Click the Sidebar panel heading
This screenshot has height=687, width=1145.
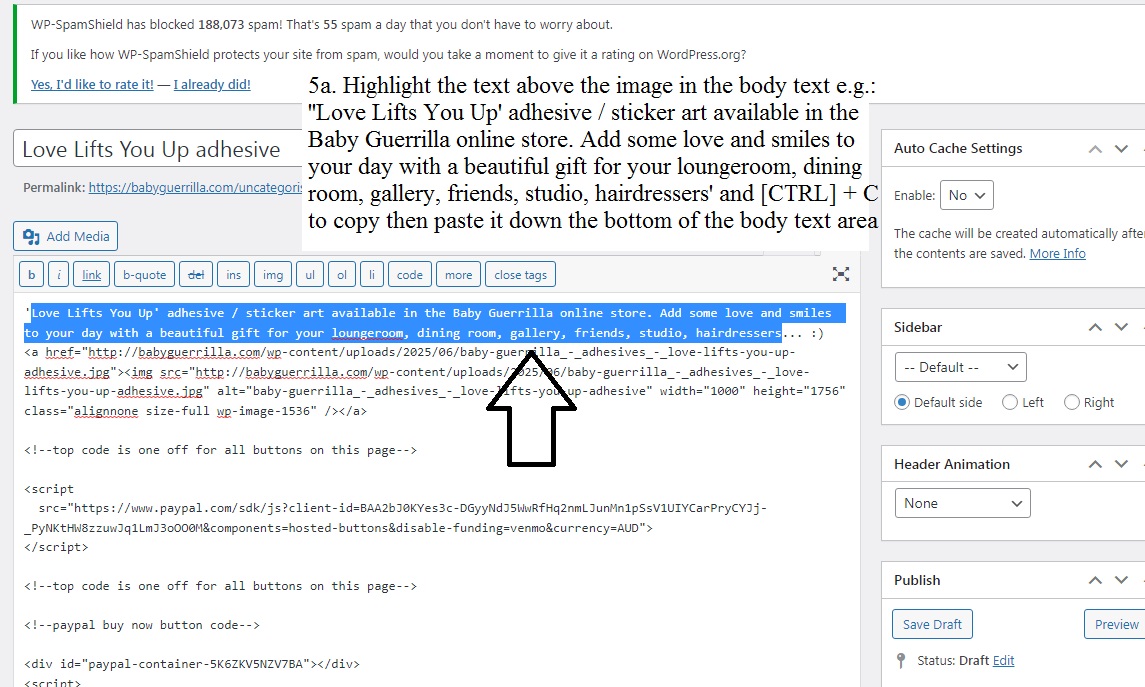(x=918, y=327)
